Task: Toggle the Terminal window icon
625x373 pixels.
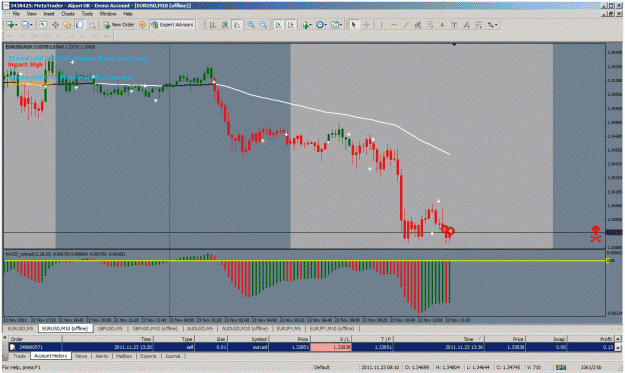Action: pos(79,25)
